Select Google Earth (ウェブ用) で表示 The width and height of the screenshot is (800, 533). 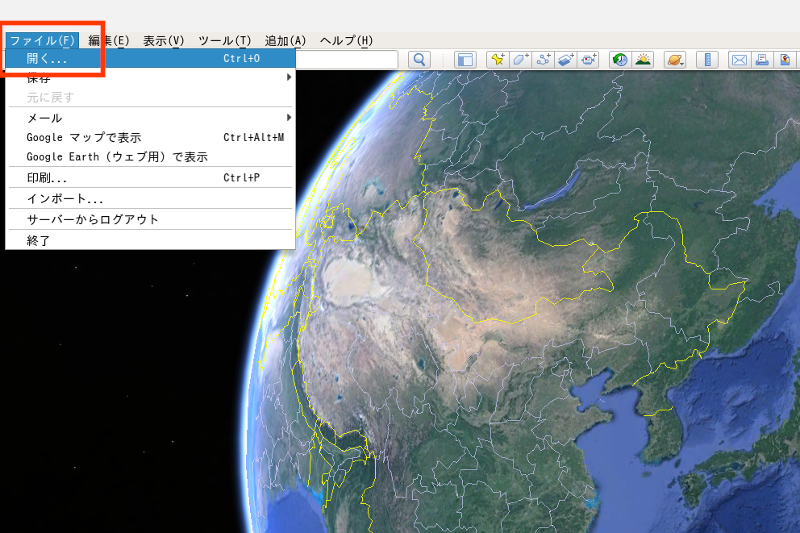[x=151, y=157]
